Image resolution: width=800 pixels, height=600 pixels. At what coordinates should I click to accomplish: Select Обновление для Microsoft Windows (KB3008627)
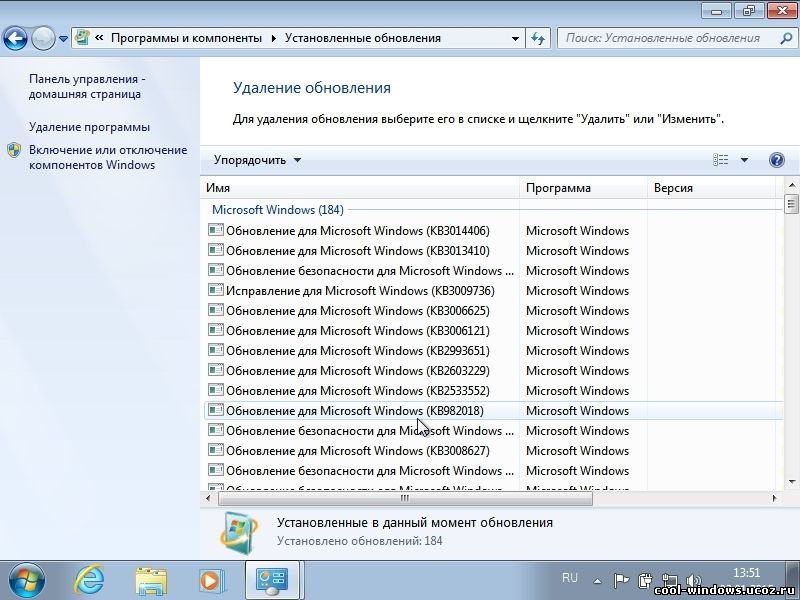[x=358, y=451]
